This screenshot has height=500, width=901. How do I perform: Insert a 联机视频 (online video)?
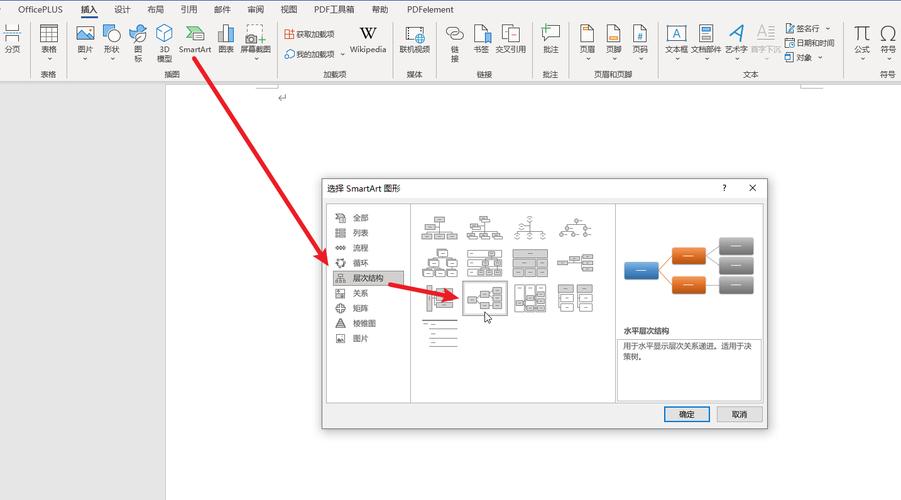[x=414, y=40]
